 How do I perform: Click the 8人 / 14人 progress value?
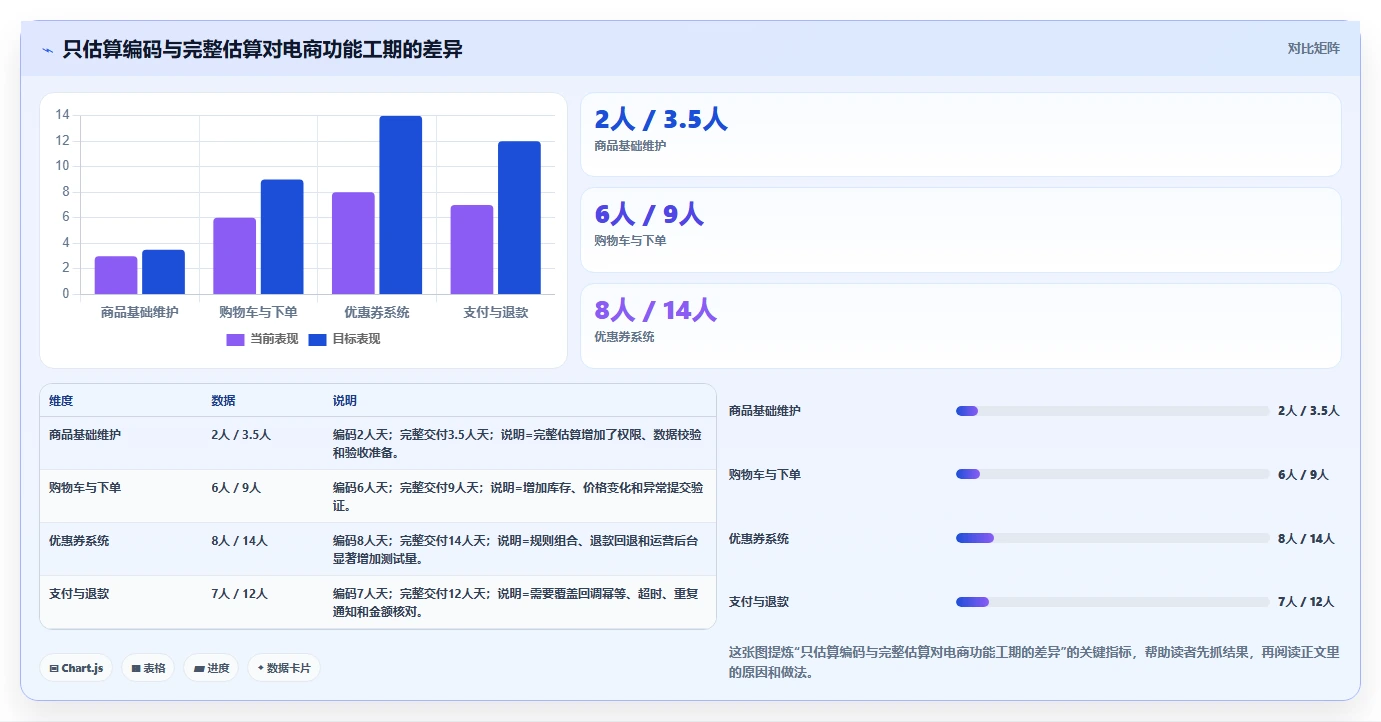pos(1306,539)
